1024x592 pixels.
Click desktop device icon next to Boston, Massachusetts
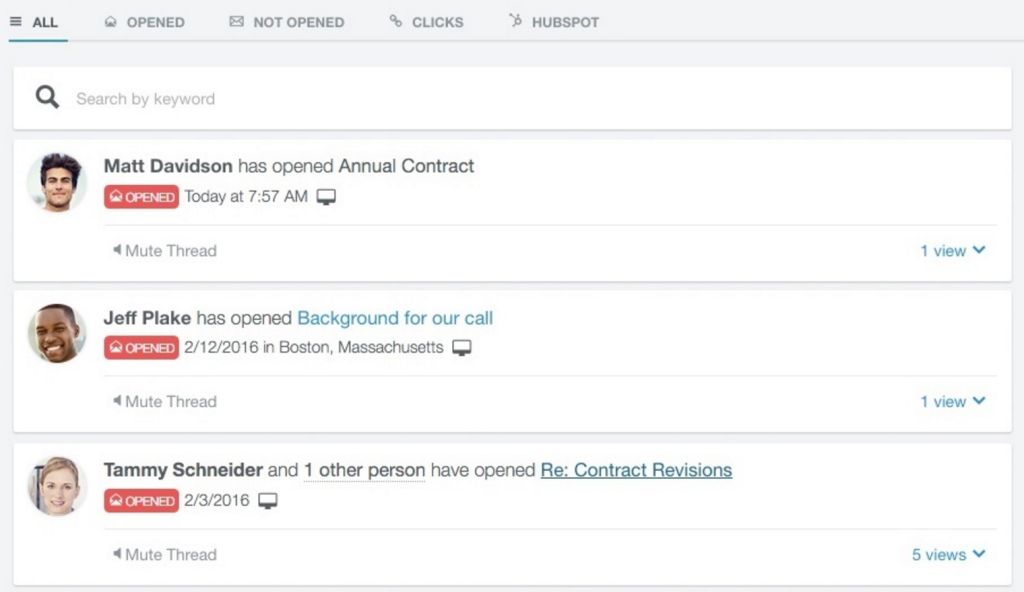(462, 348)
